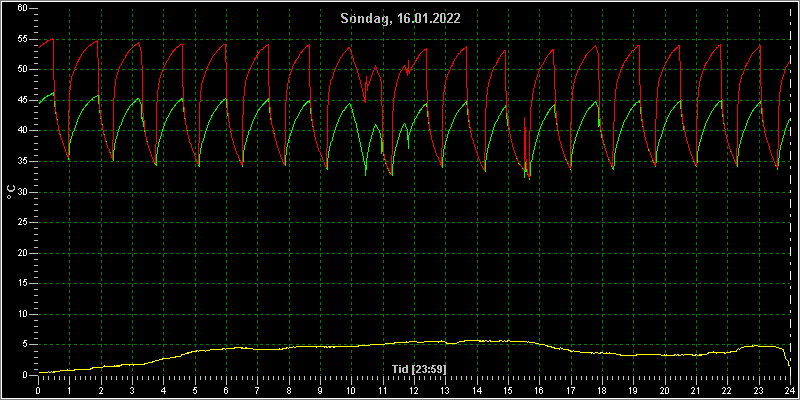Click the °C axis unit label
This screenshot has height=400, width=800.
[x=11, y=192]
